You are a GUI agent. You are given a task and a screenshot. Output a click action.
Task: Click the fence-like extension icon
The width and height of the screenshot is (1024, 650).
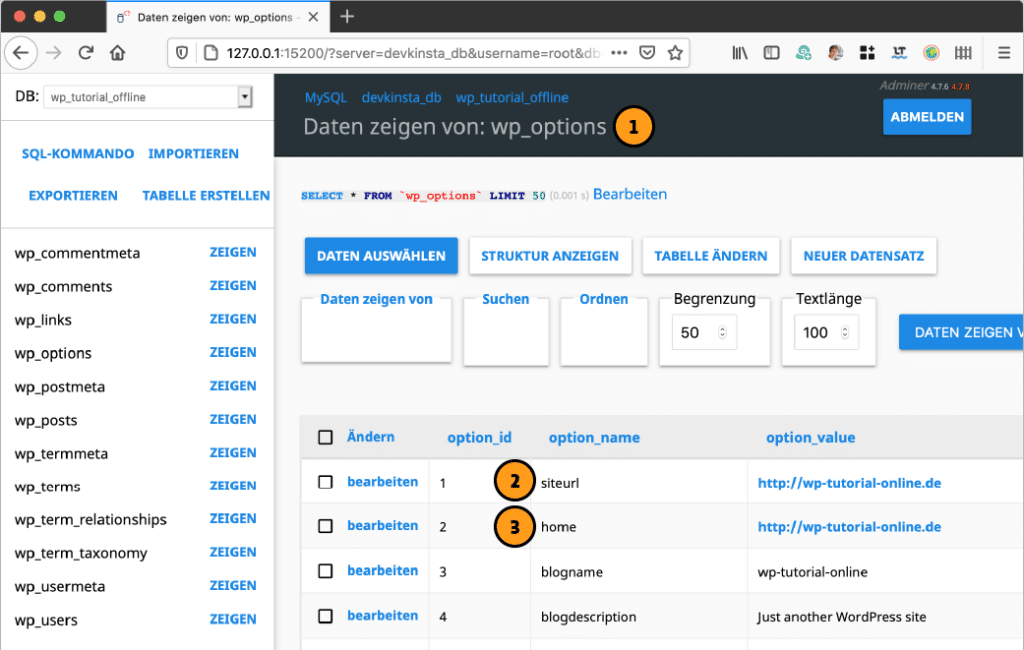pyautogui.click(x=963, y=53)
